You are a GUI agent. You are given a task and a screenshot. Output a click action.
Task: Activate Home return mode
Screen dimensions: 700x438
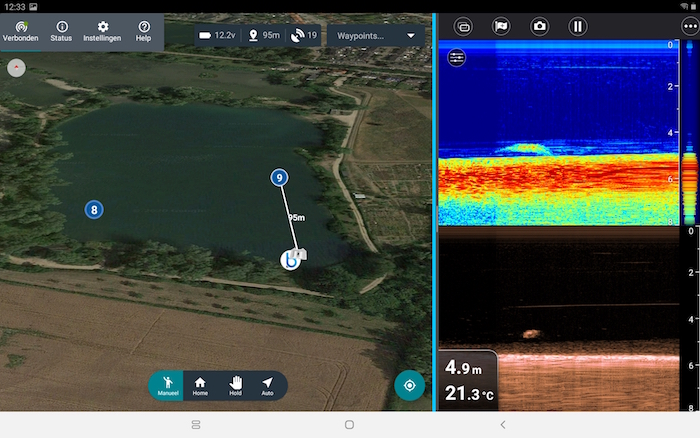(200, 386)
